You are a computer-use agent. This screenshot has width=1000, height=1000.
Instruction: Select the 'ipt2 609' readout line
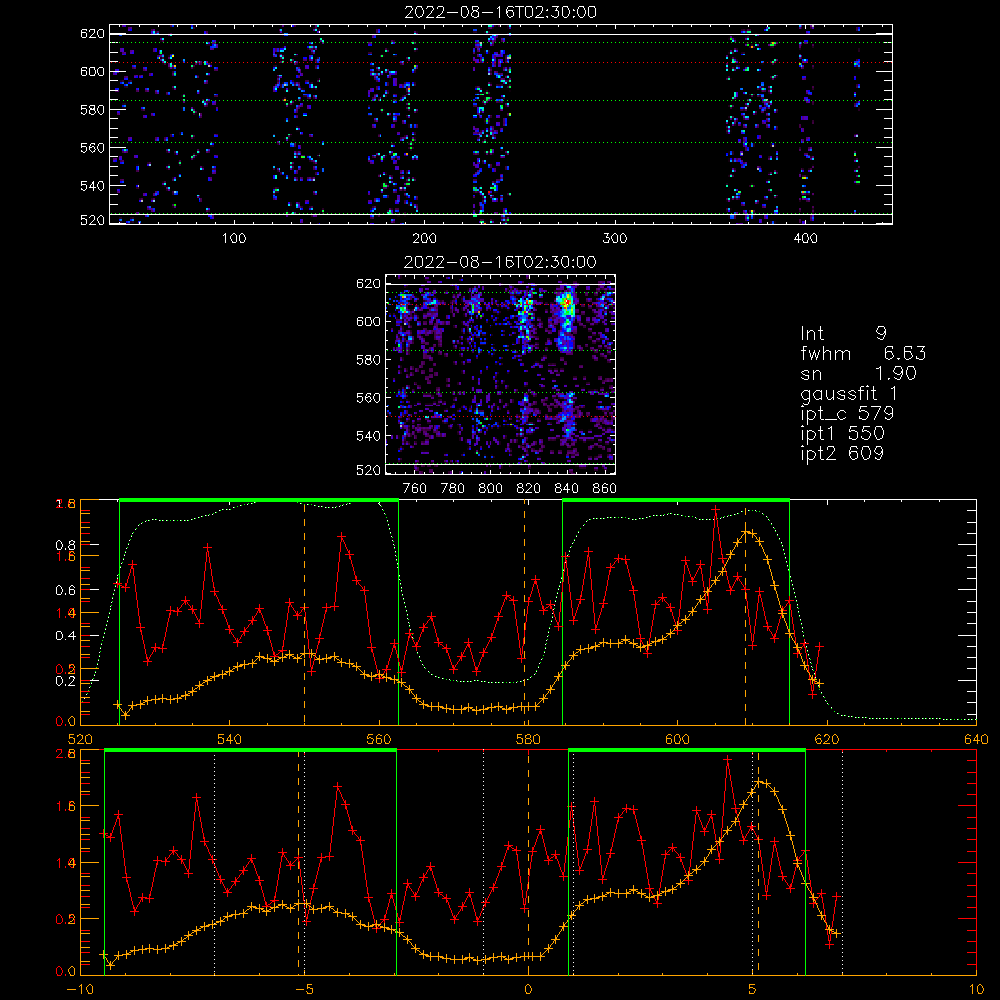click(x=842, y=453)
